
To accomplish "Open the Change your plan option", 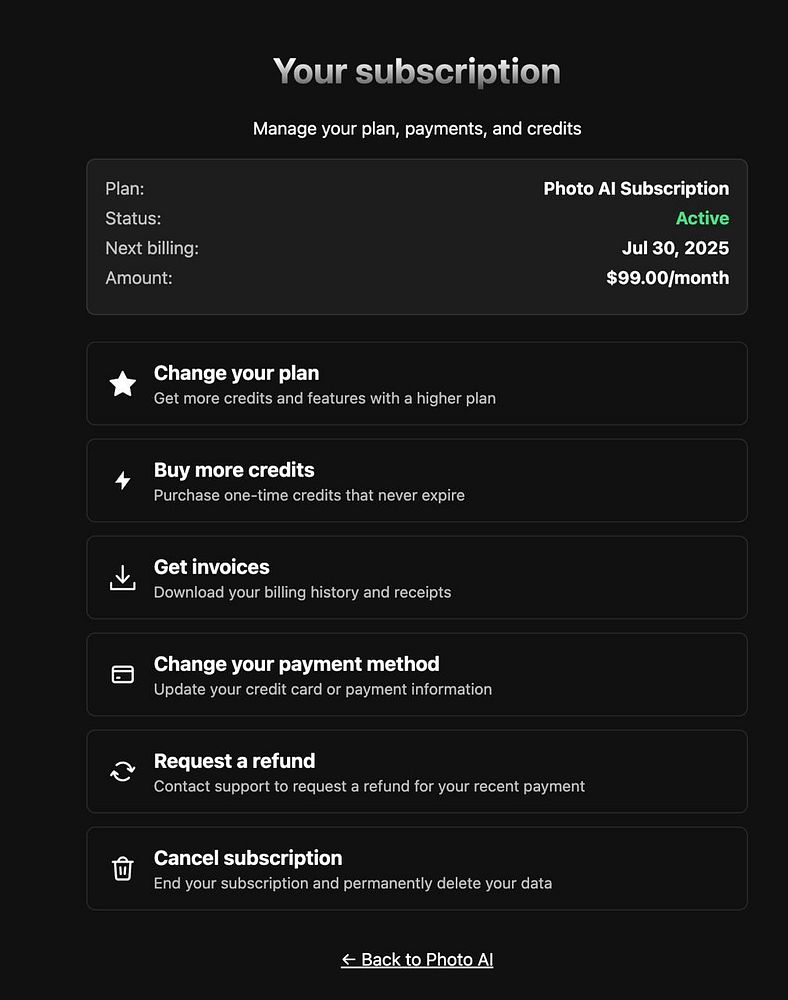I will (236, 373).
